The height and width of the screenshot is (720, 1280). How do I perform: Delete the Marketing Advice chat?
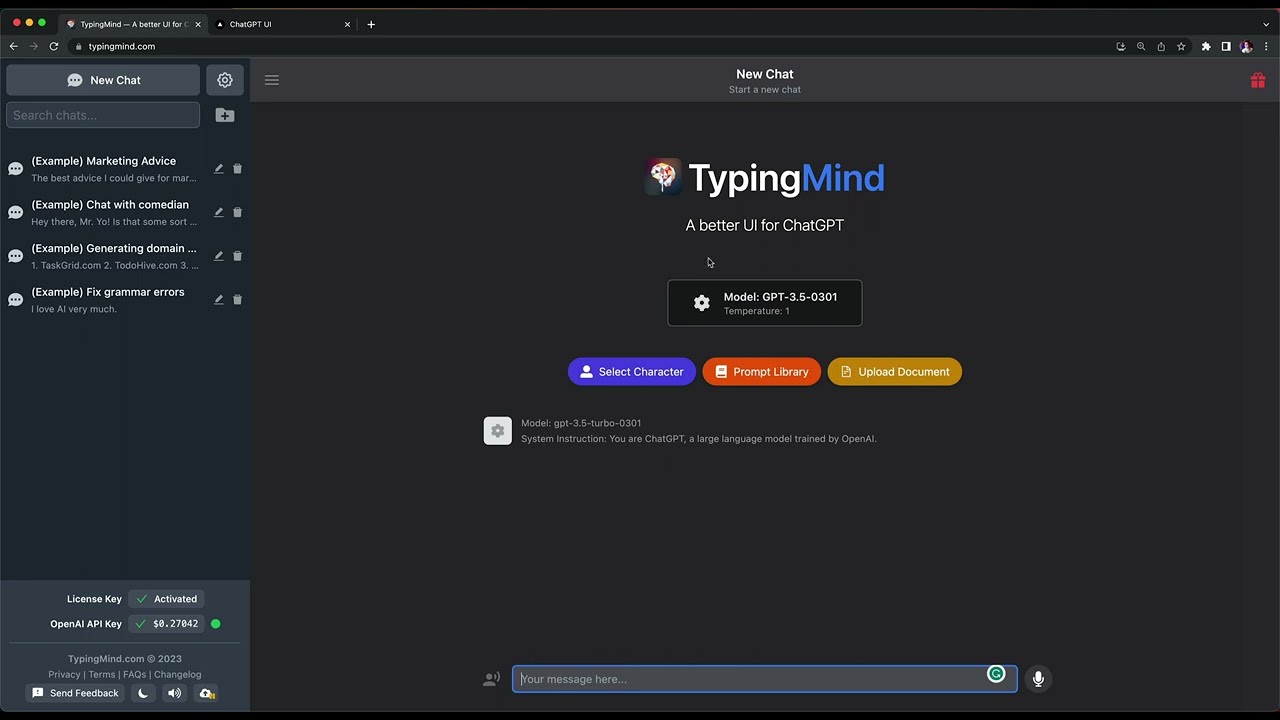(x=237, y=169)
